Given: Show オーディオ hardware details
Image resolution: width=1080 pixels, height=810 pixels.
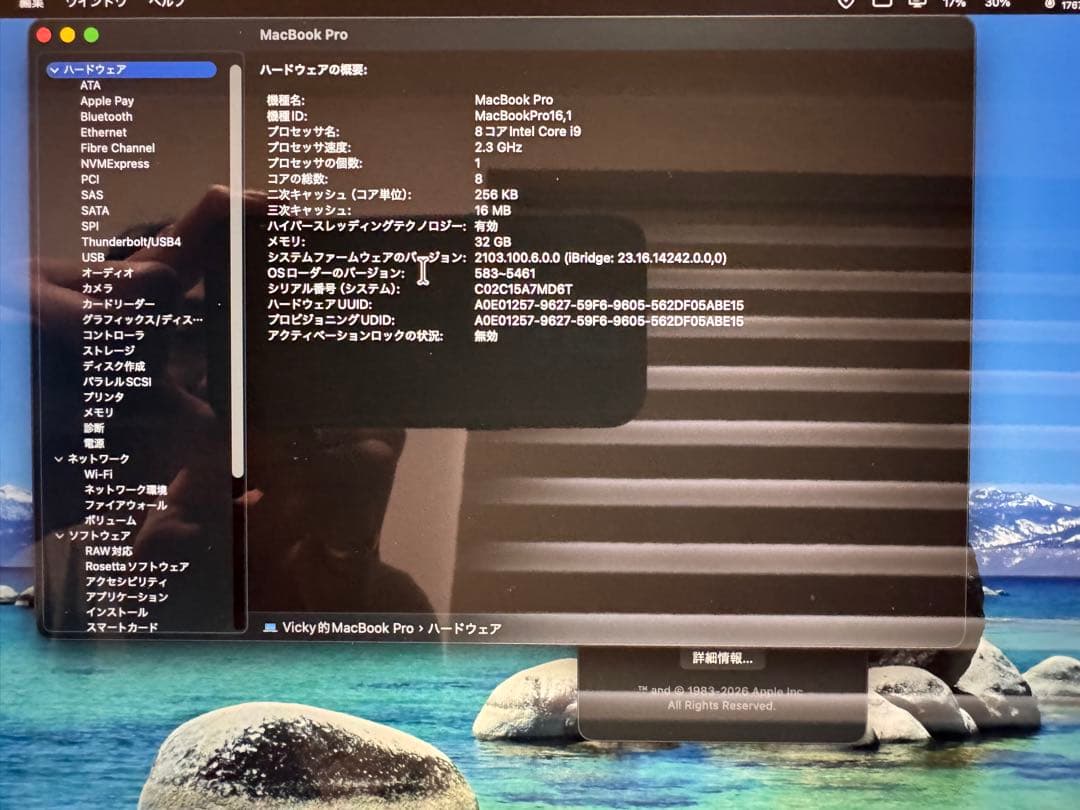Looking at the screenshot, I should pos(107,273).
